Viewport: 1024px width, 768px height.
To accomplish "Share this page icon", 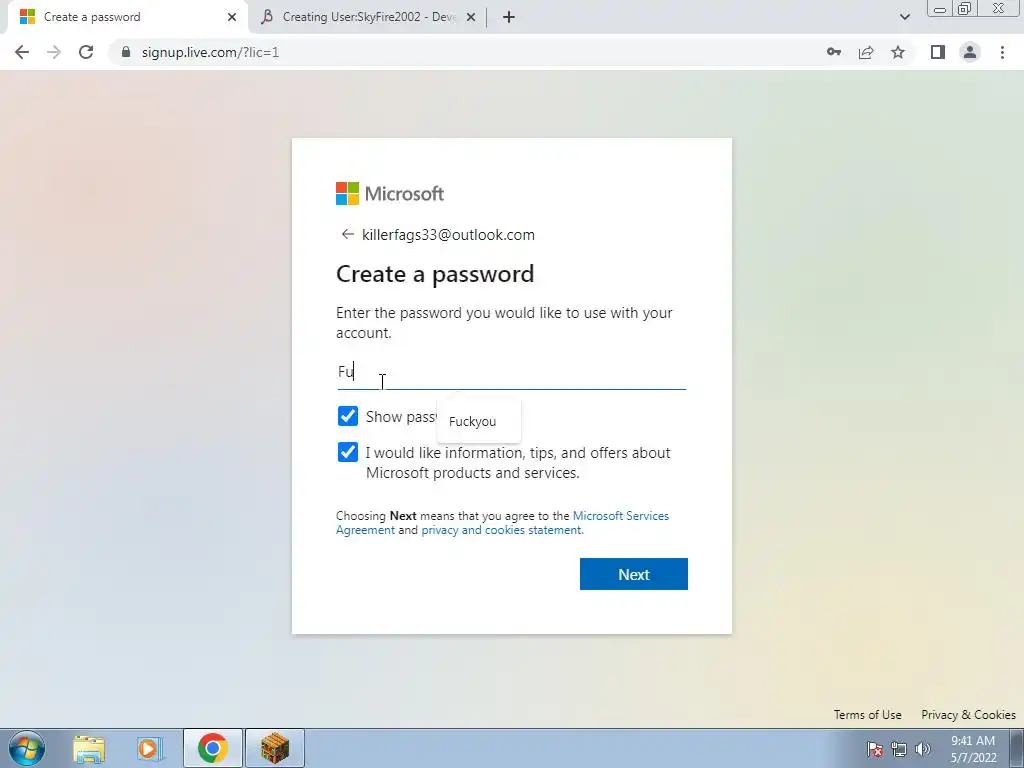I will 866,52.
